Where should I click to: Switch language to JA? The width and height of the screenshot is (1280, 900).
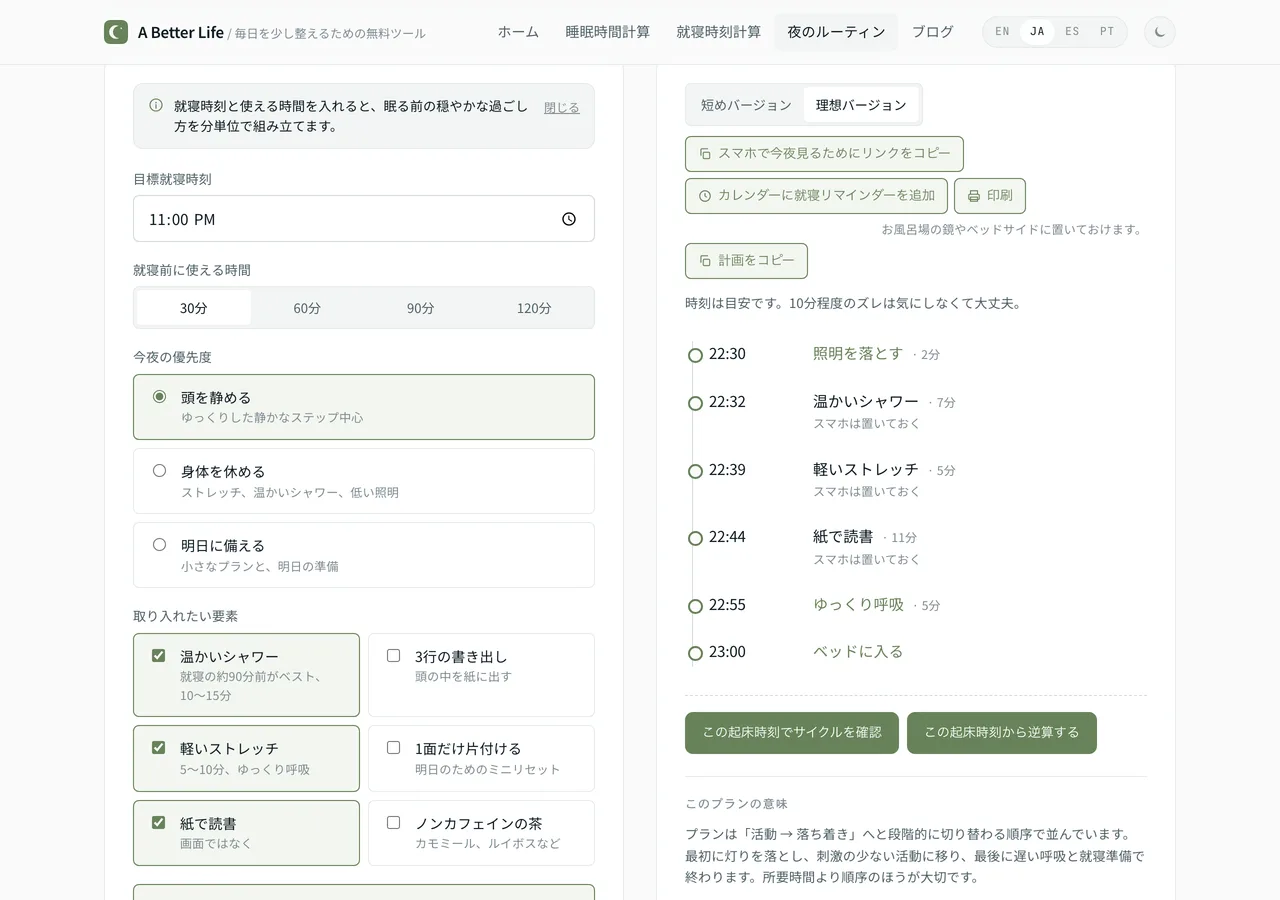(1037, 32)
